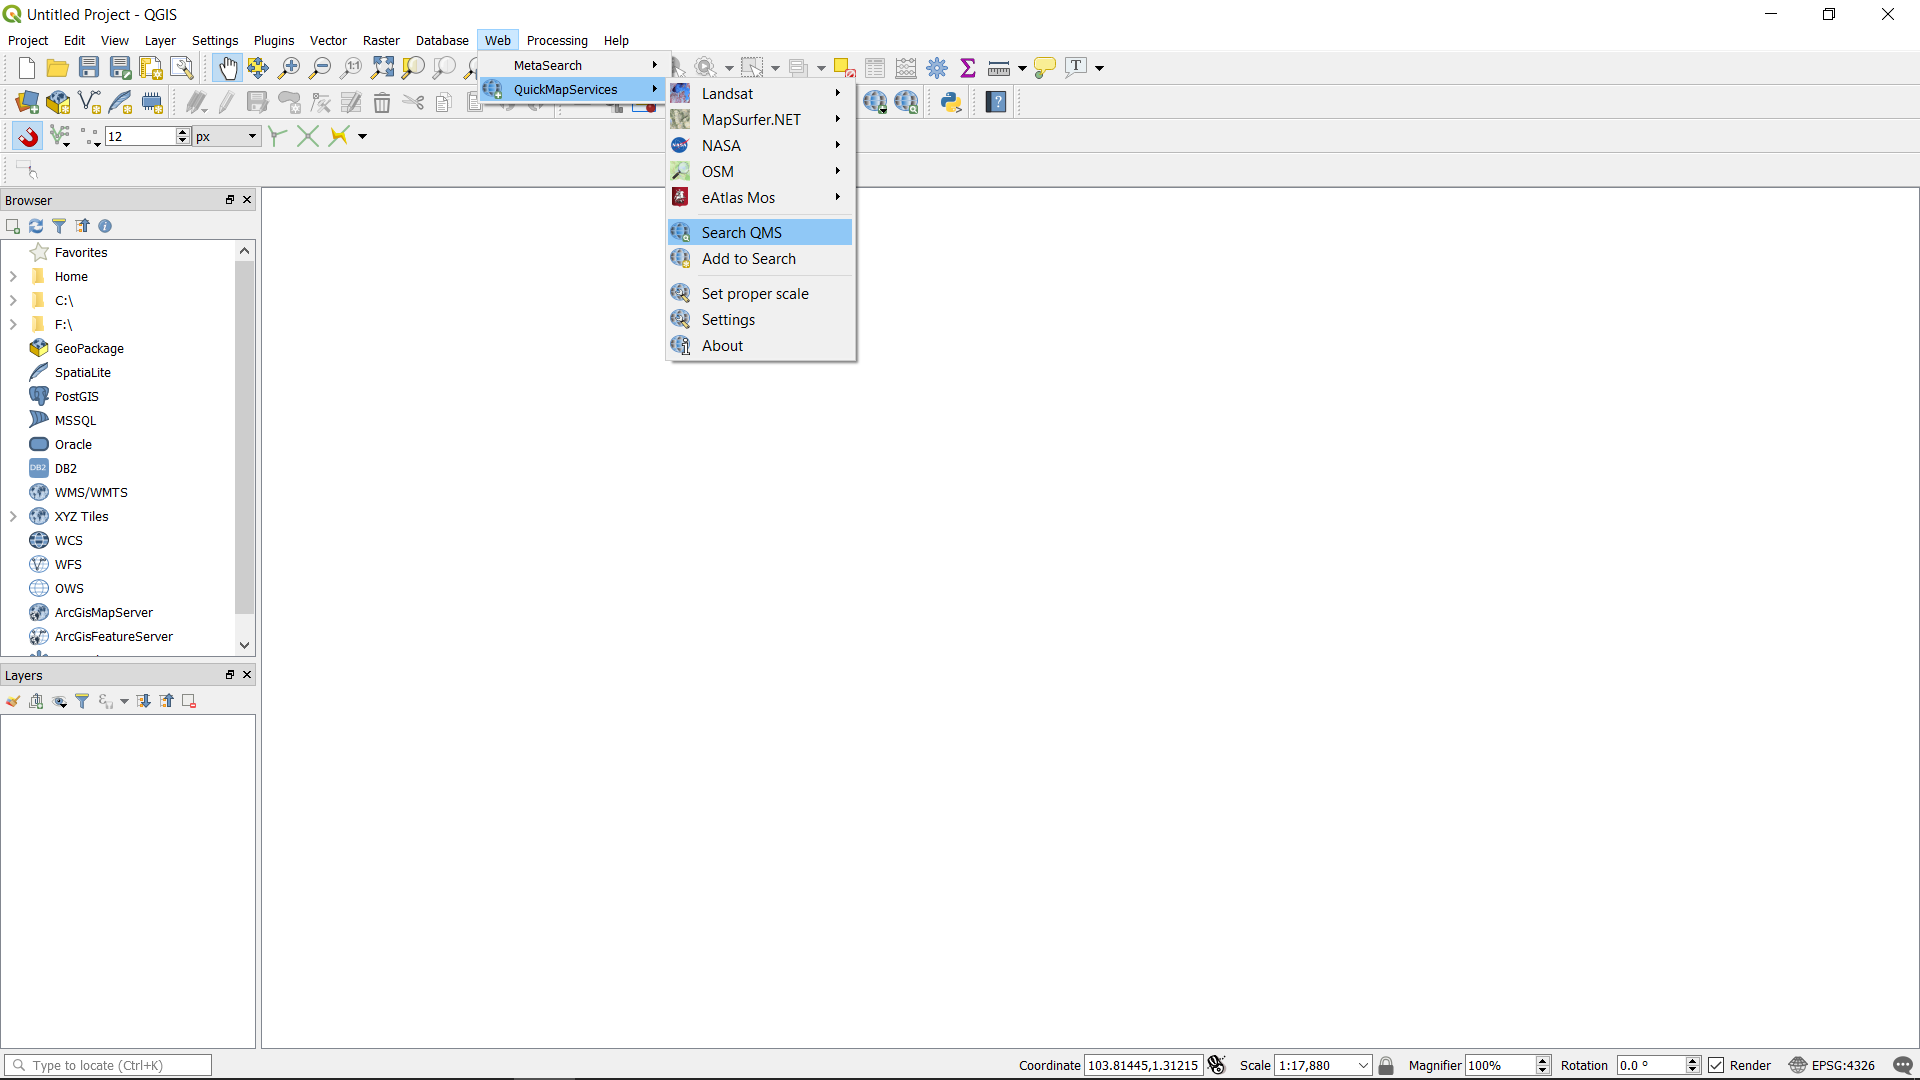This screenshot has height=1080, width=1920.
Task: Click the Open Field Calculator gear icon
Action: point(937,68)
